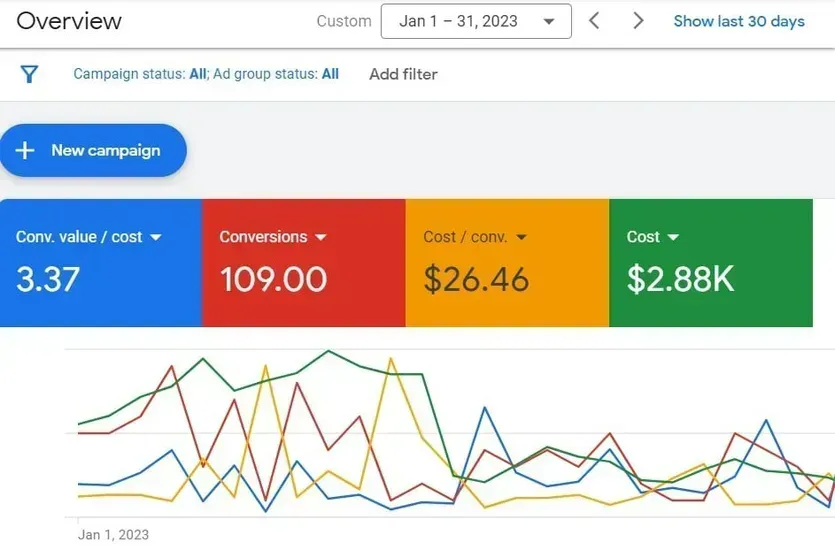Click the Jan 1, 2023 chart axis label
The width and height of the screenshot is (835, 550).
113,535
